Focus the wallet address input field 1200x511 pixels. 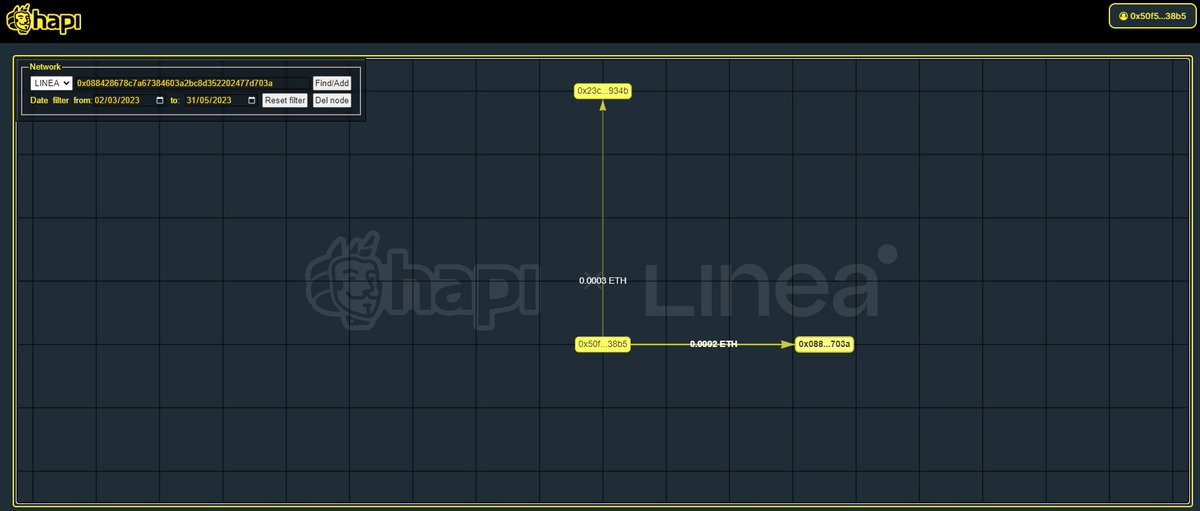coord(192,83)
